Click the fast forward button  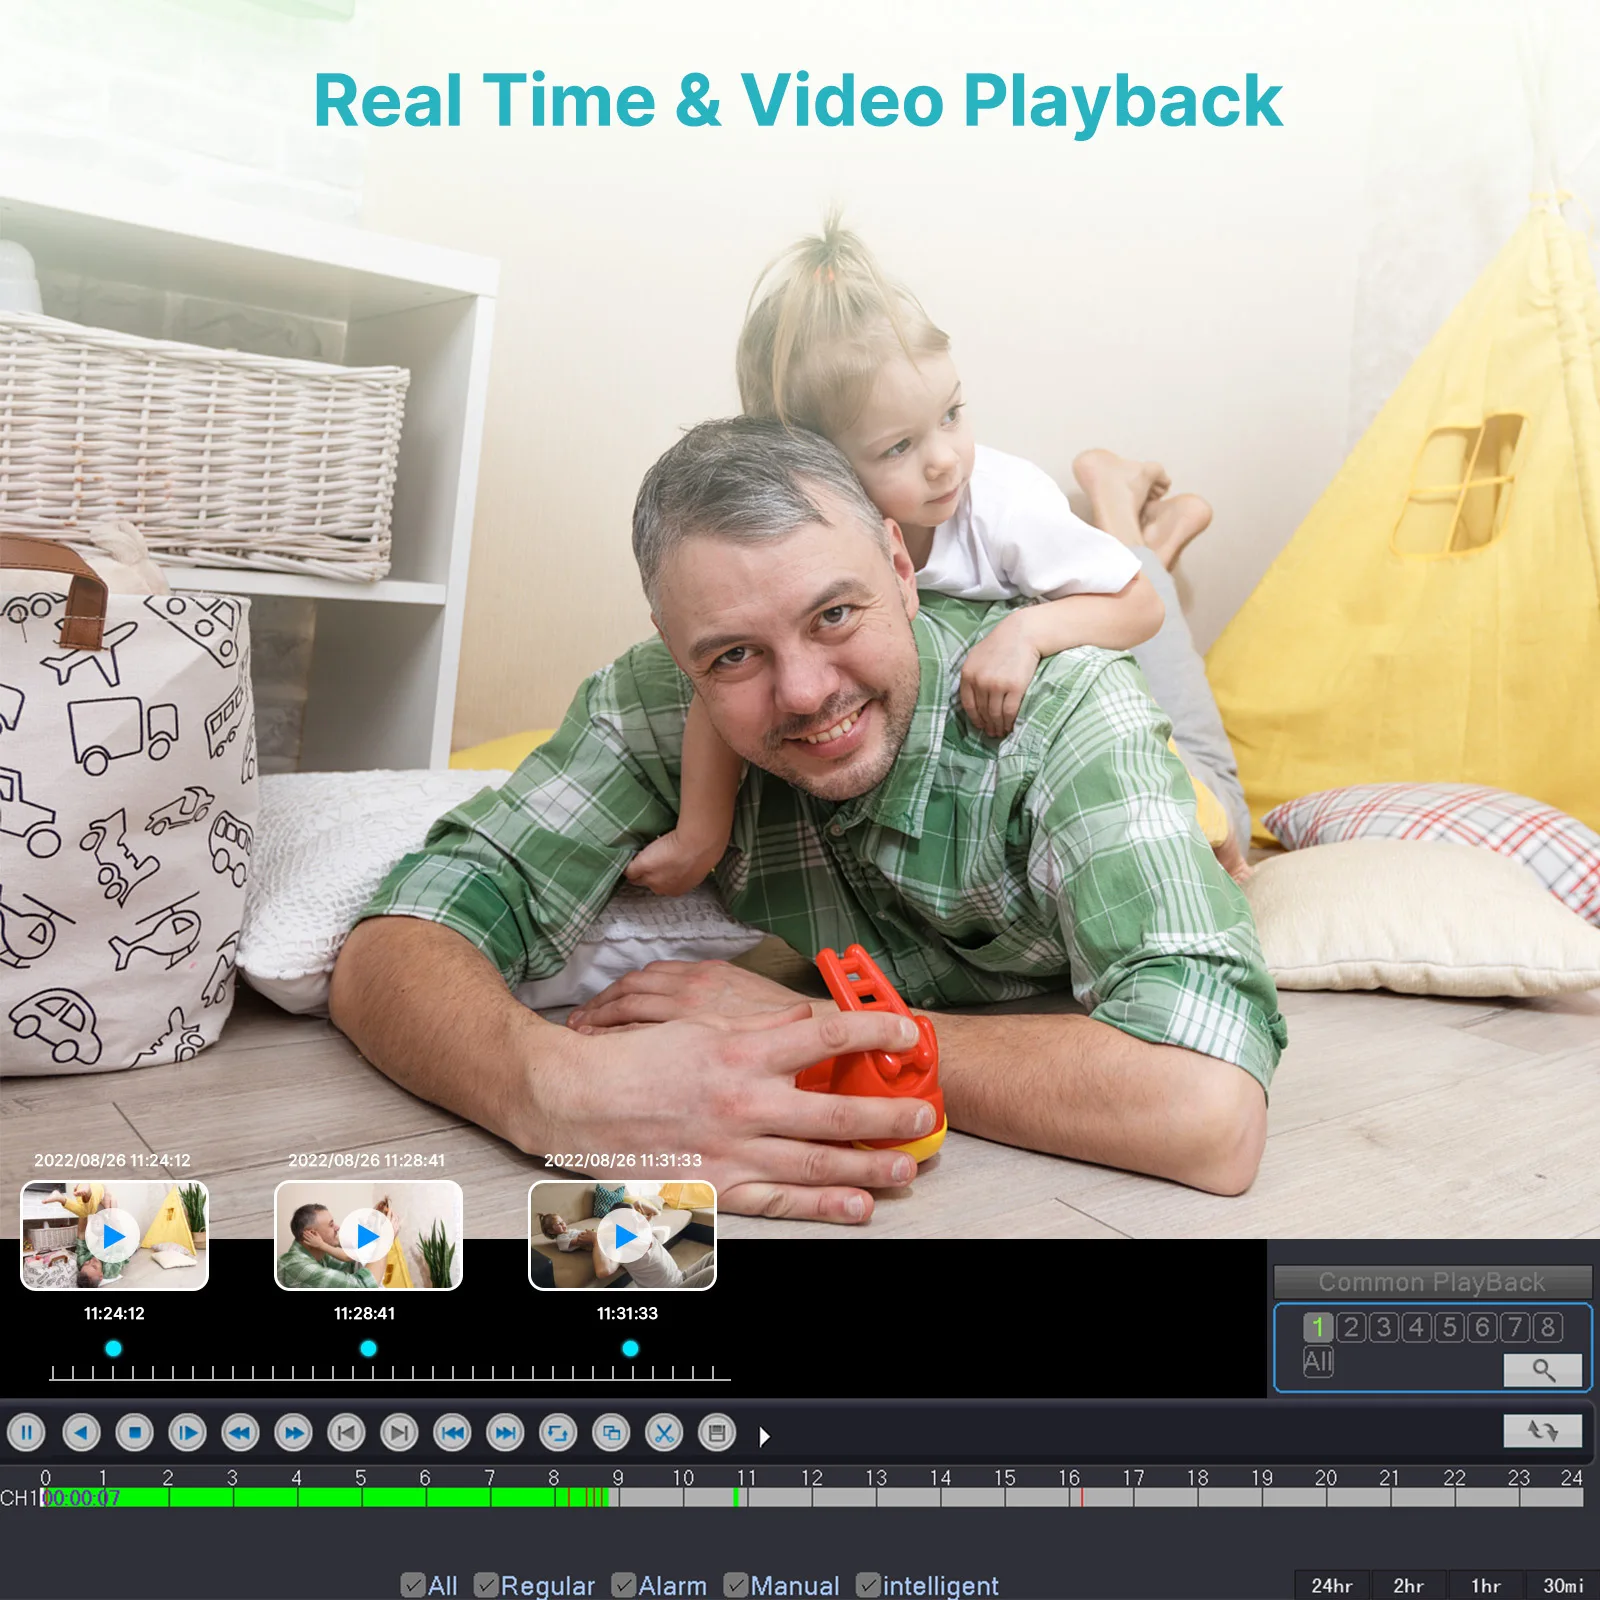click(x=293, y=1433)
